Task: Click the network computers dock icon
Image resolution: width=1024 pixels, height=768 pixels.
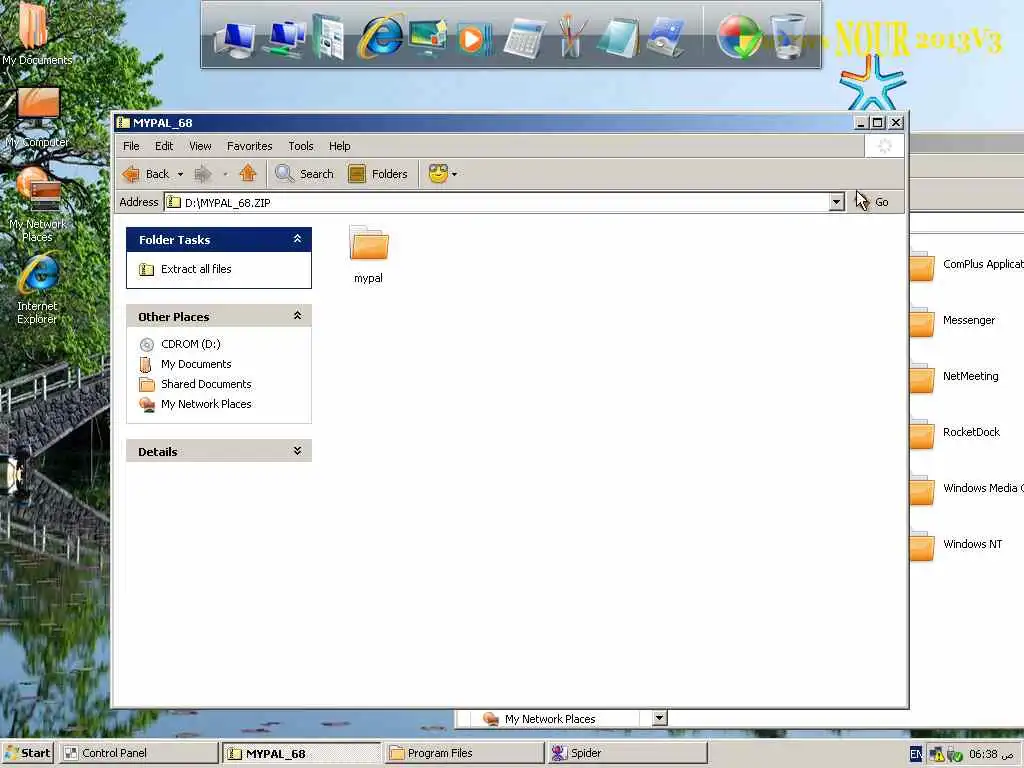Action: coord(284,39)
